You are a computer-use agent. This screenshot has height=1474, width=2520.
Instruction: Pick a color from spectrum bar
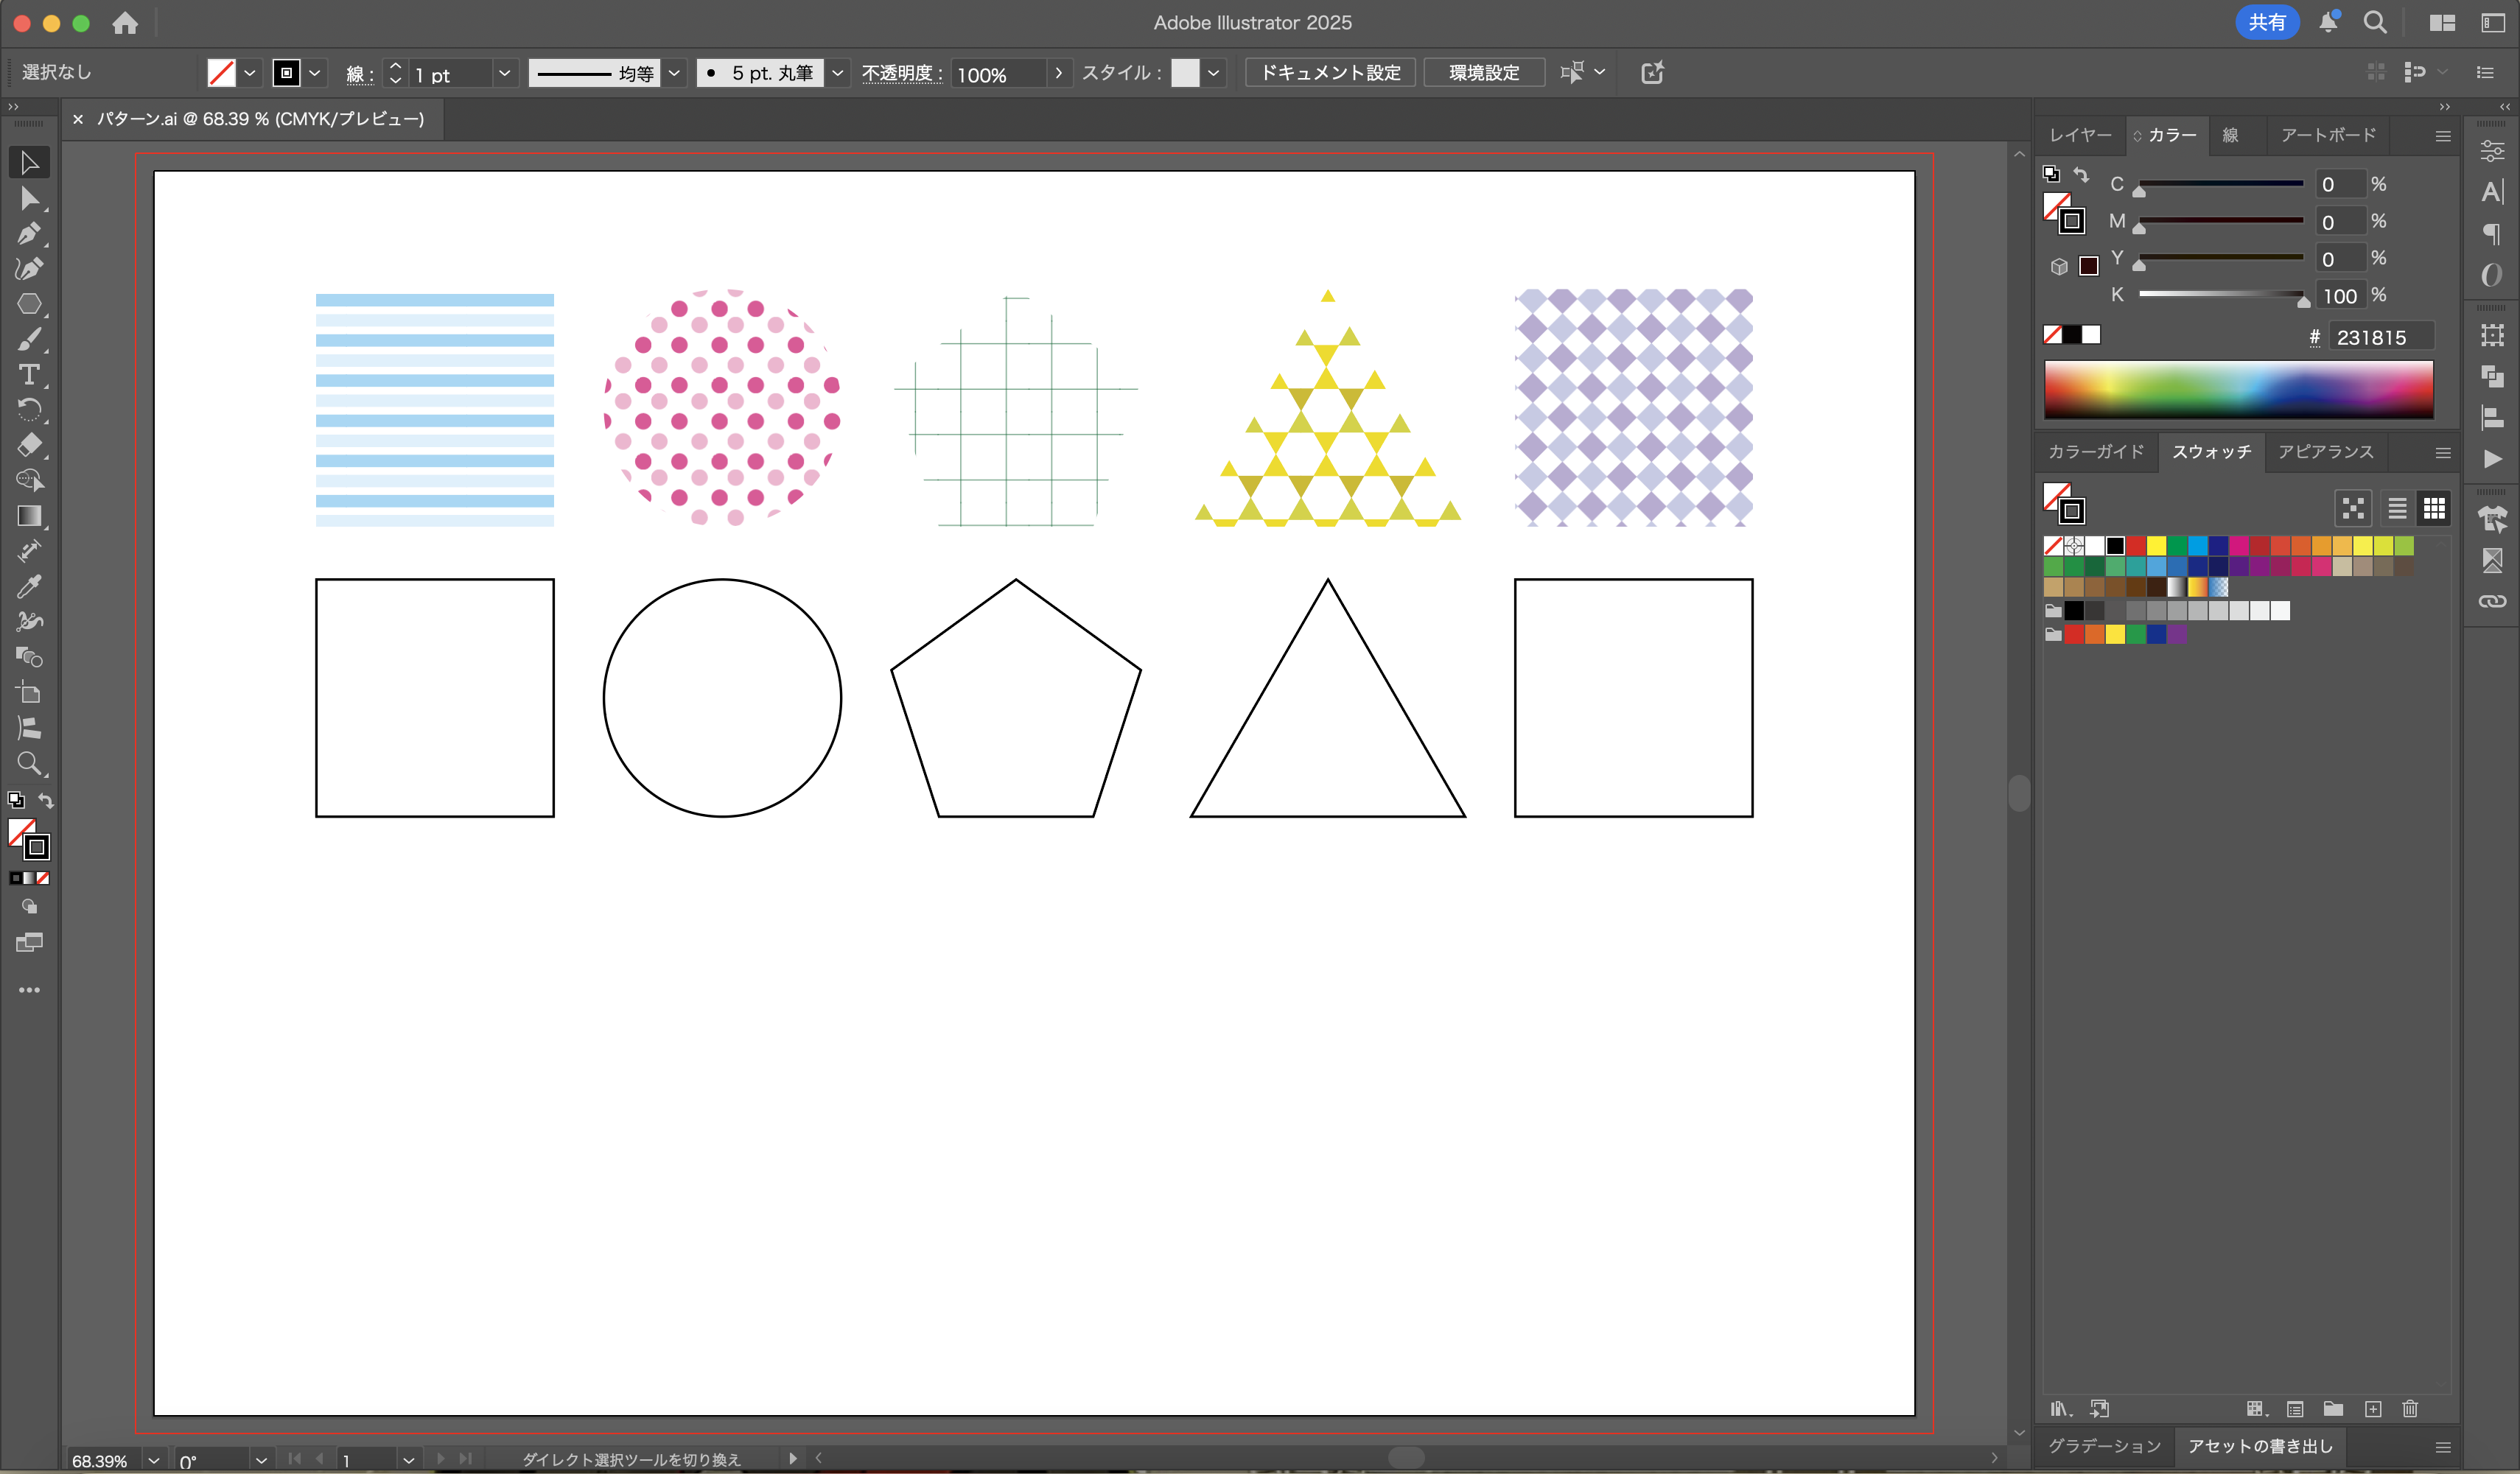coord(2238,389)
